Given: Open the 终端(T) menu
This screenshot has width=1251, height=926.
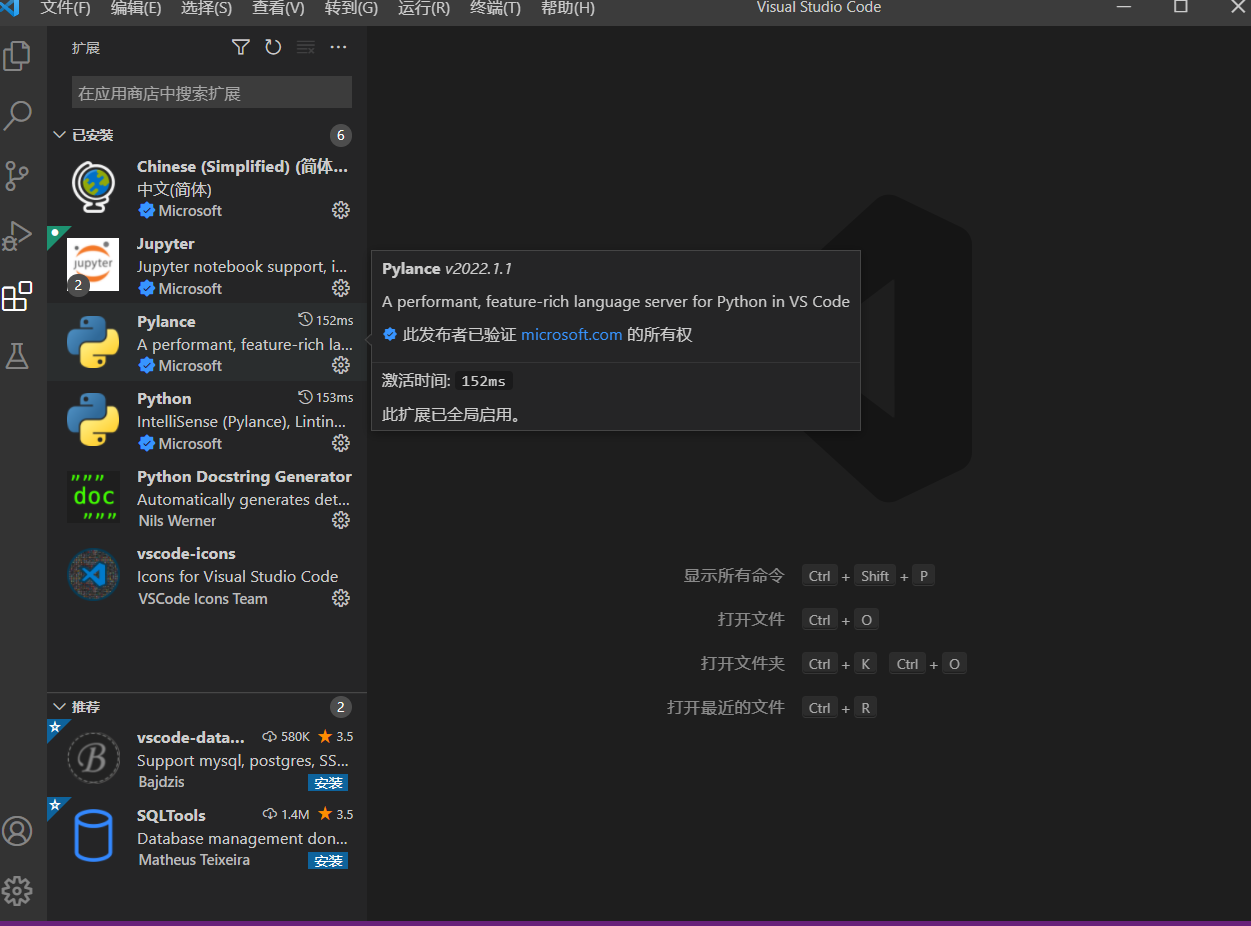Looking at the screenshot, I should [x=495, y=8].
